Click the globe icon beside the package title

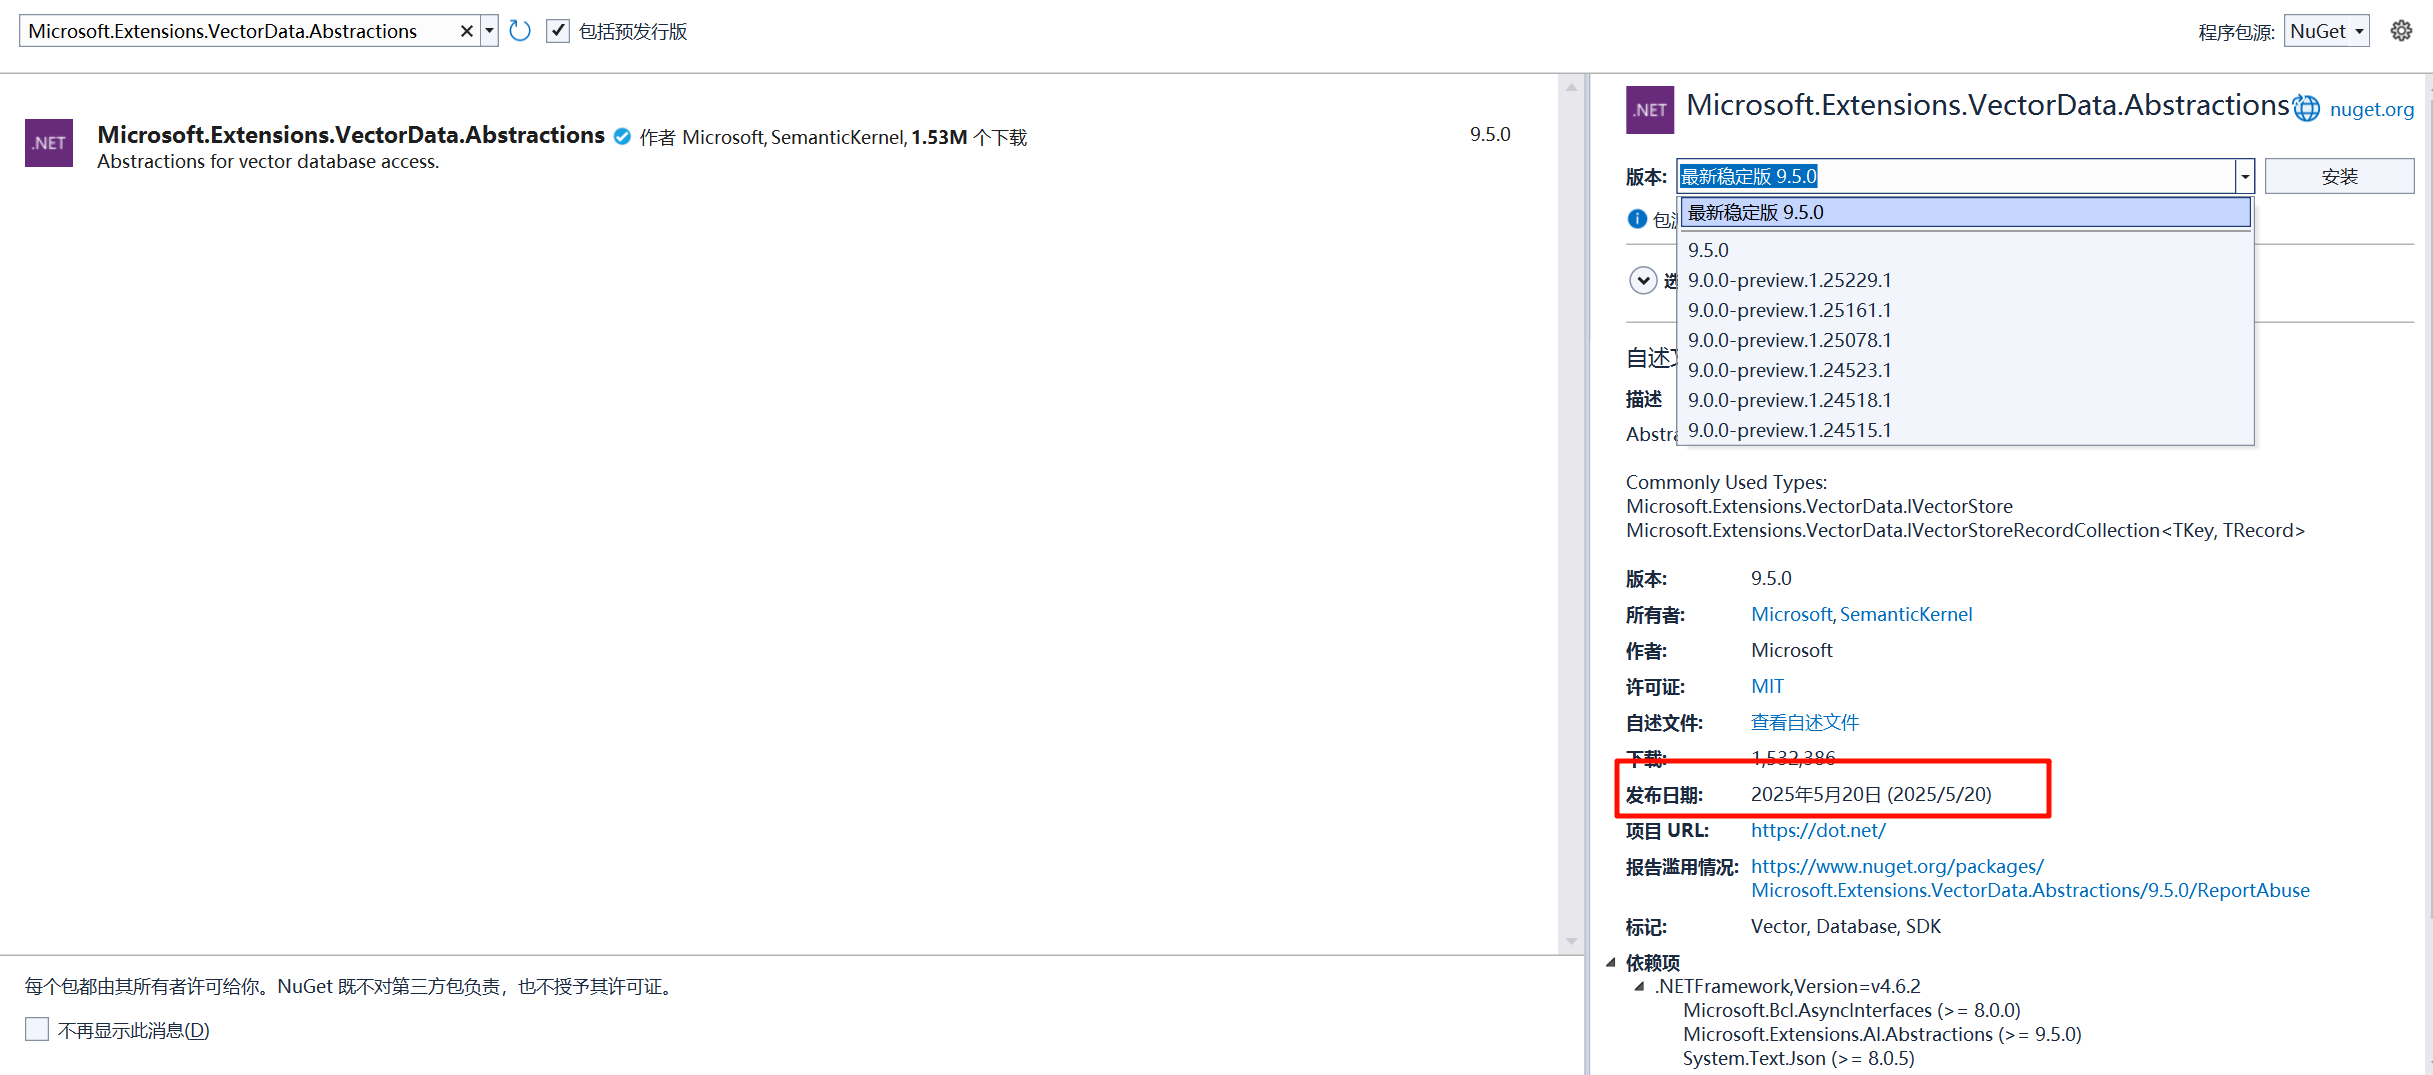click(x=2307, y=107)
